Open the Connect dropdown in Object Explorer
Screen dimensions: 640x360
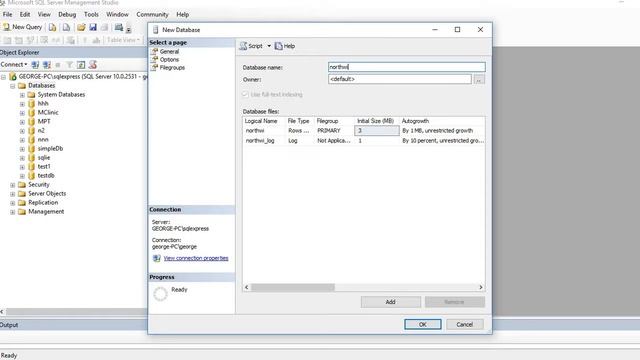pos(14,64)
